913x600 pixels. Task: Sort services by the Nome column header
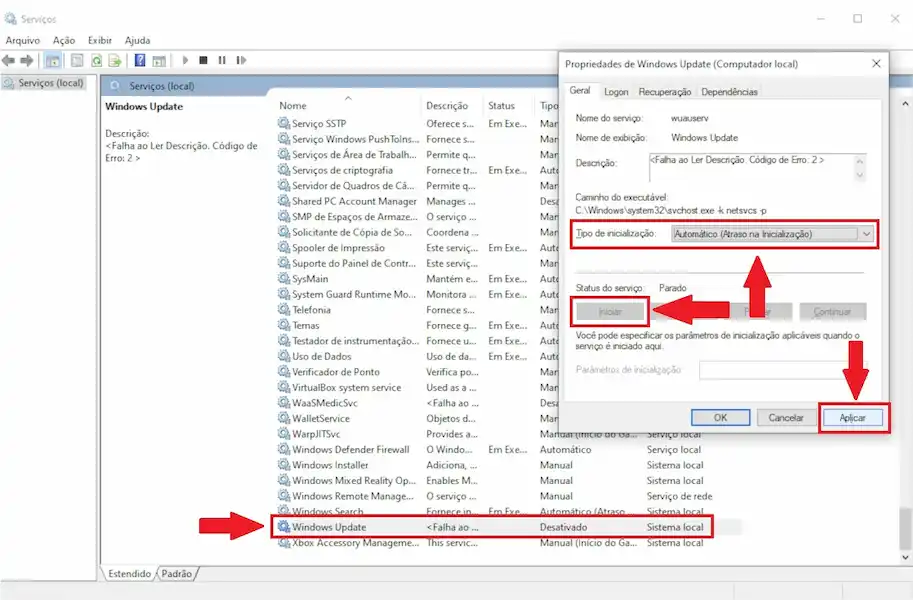[293, 105]
